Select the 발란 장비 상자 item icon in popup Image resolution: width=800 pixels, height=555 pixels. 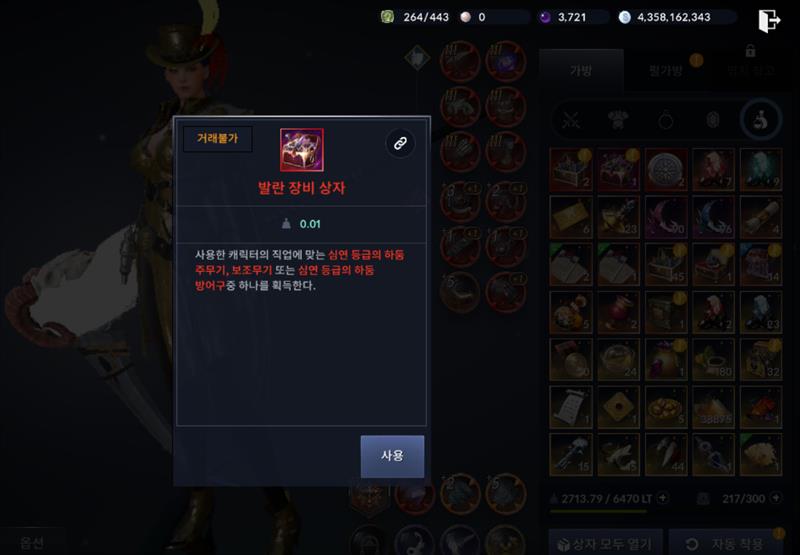point(302,149)
